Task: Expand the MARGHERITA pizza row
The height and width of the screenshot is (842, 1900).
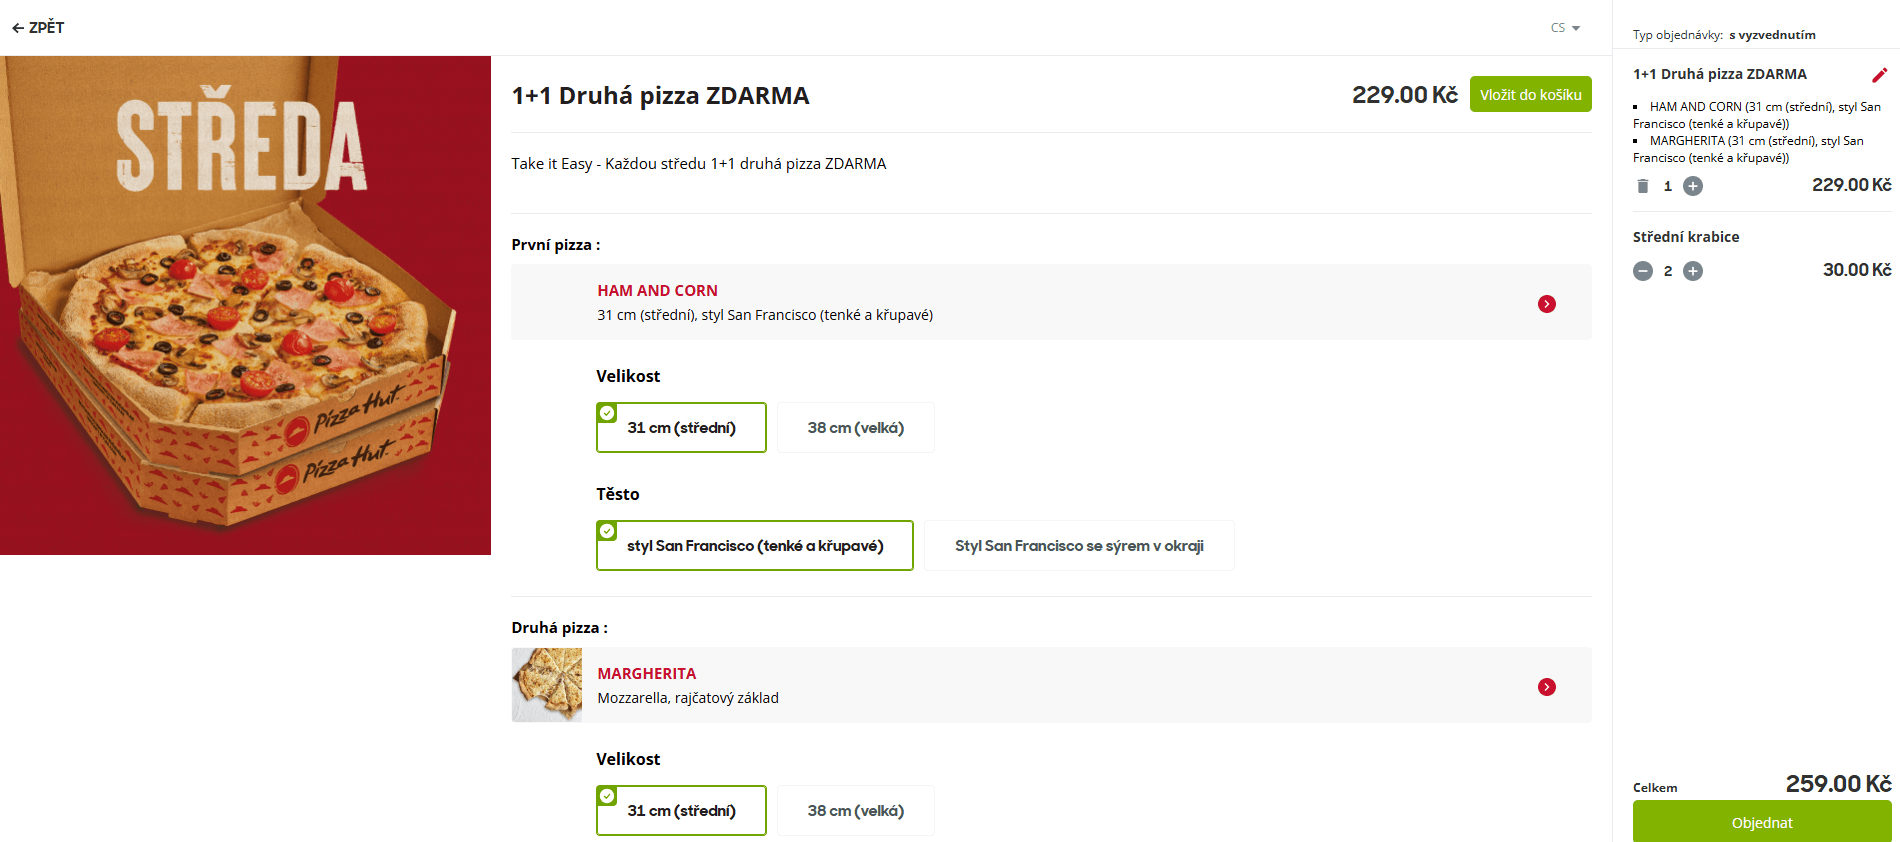Action: coord(1000,685)
